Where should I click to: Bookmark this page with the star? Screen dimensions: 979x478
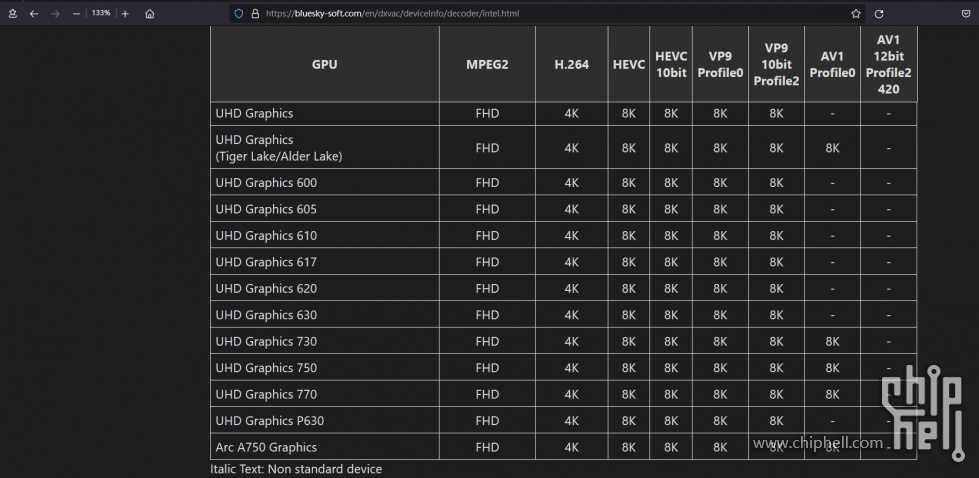click(x=856, y=13)
